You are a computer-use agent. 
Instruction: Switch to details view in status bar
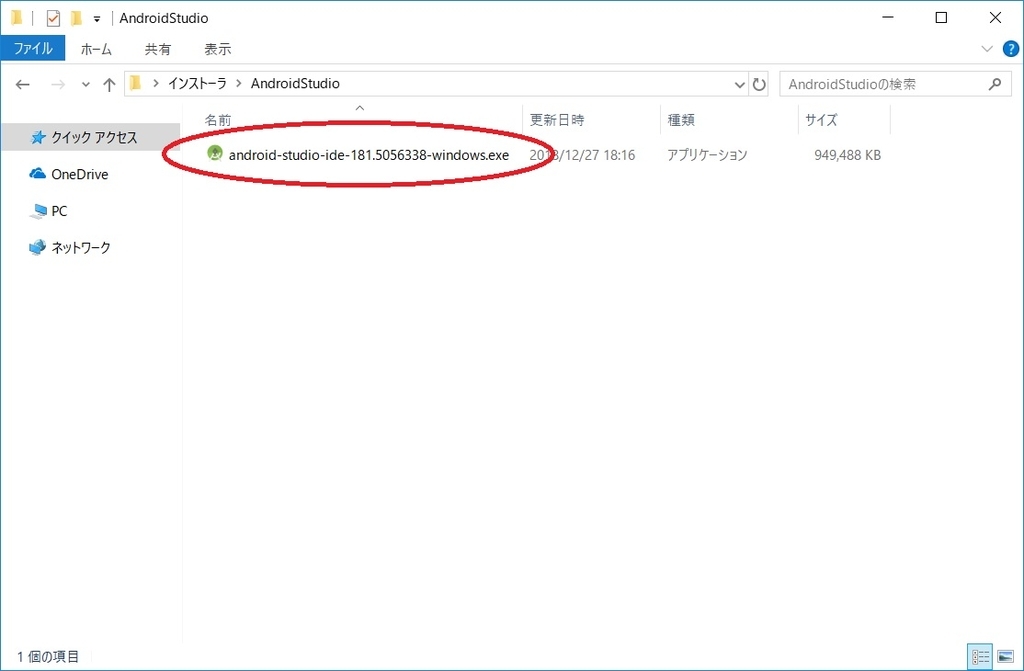[980, 657]
